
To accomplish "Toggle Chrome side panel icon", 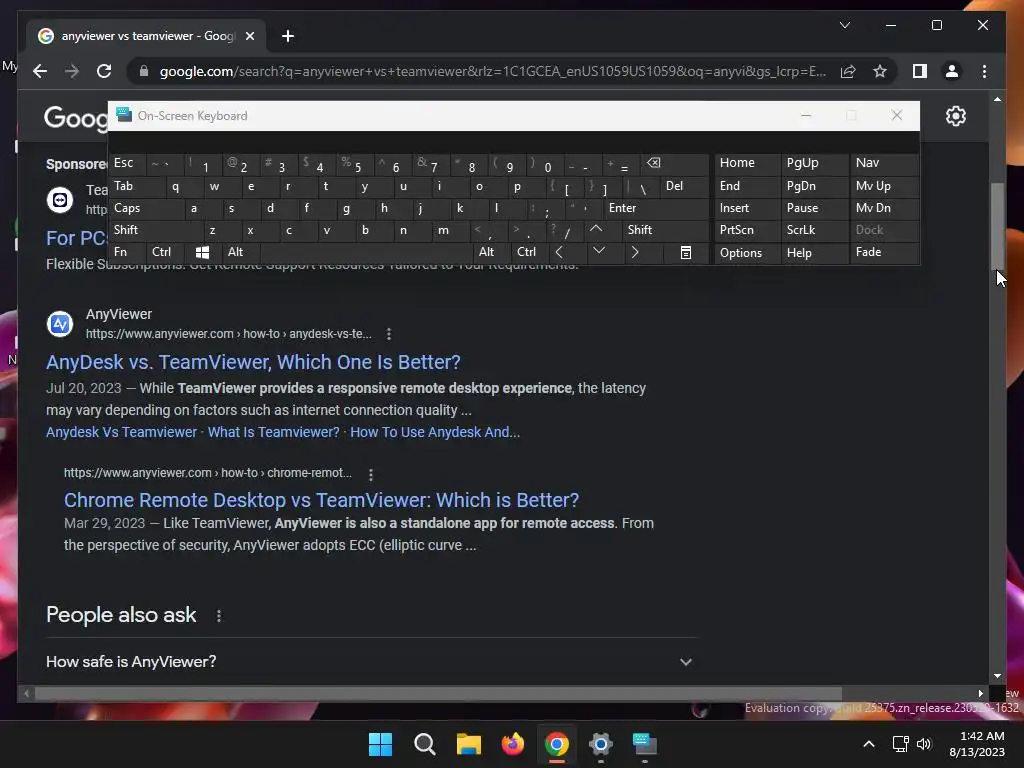I will pyautogui.click(x=920, y=71).
